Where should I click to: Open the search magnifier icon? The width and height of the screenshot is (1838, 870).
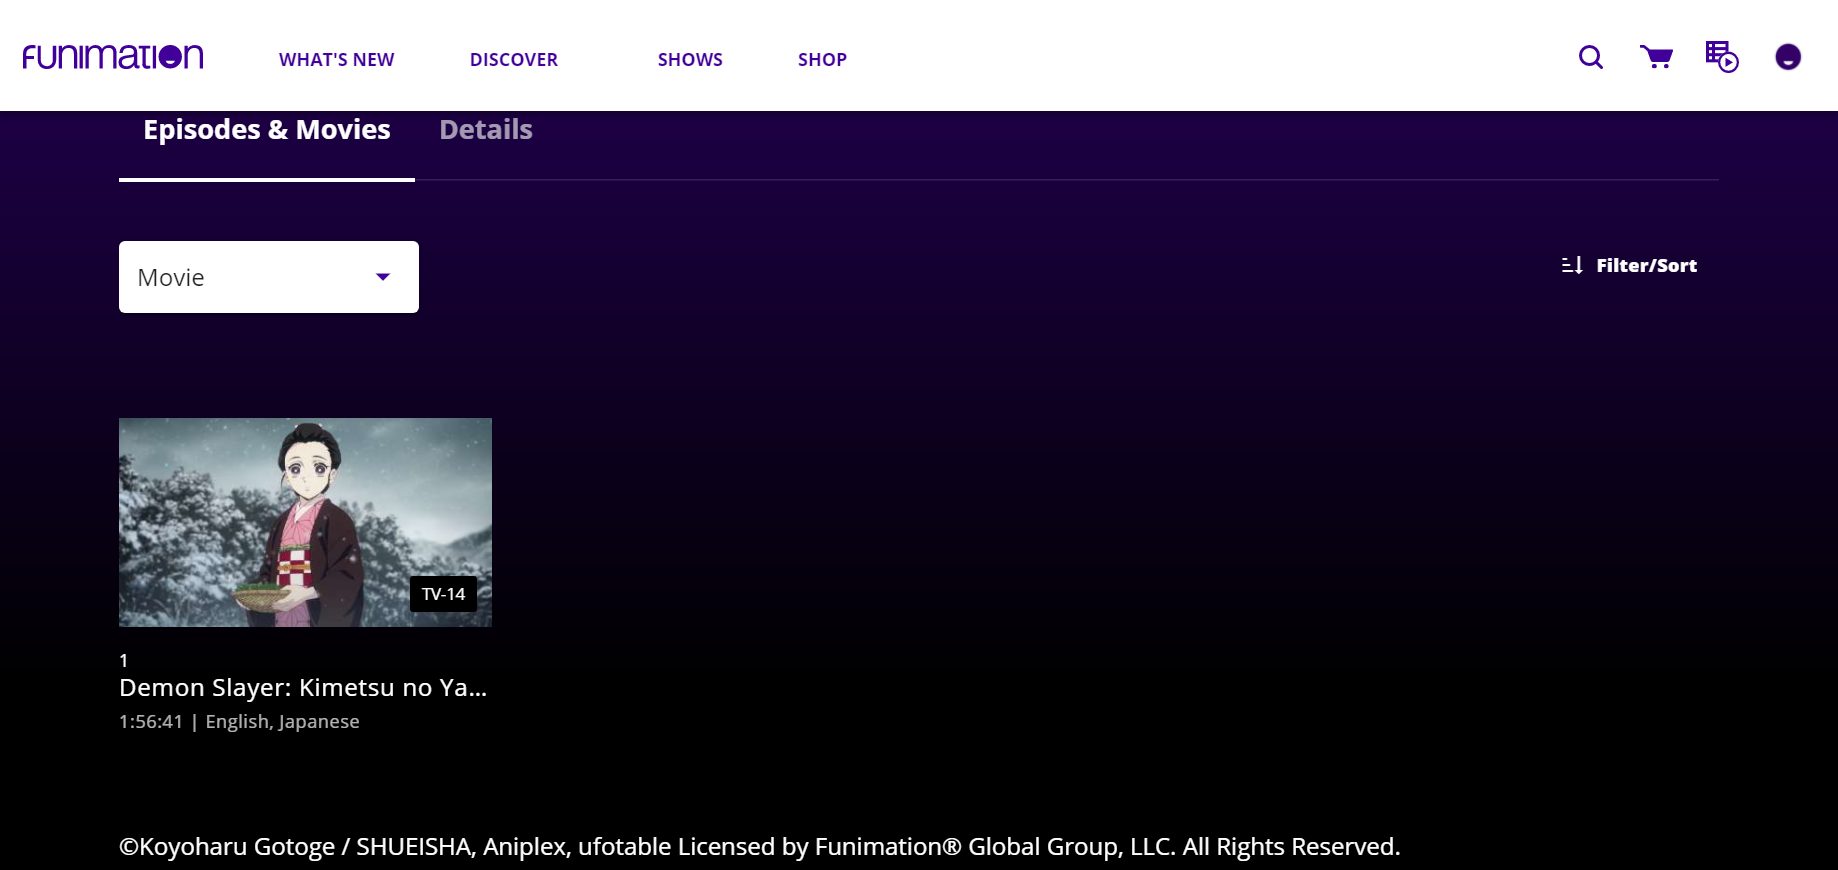pos(1590,57)
